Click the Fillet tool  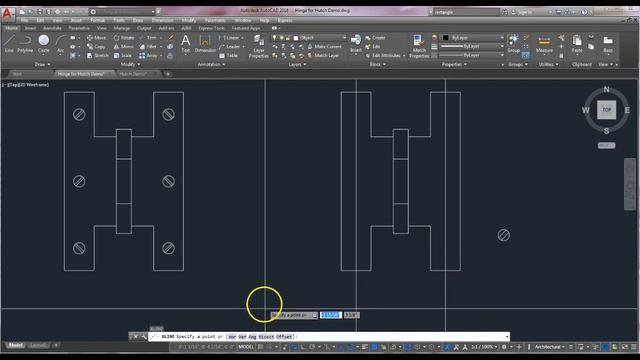point(148,47)
